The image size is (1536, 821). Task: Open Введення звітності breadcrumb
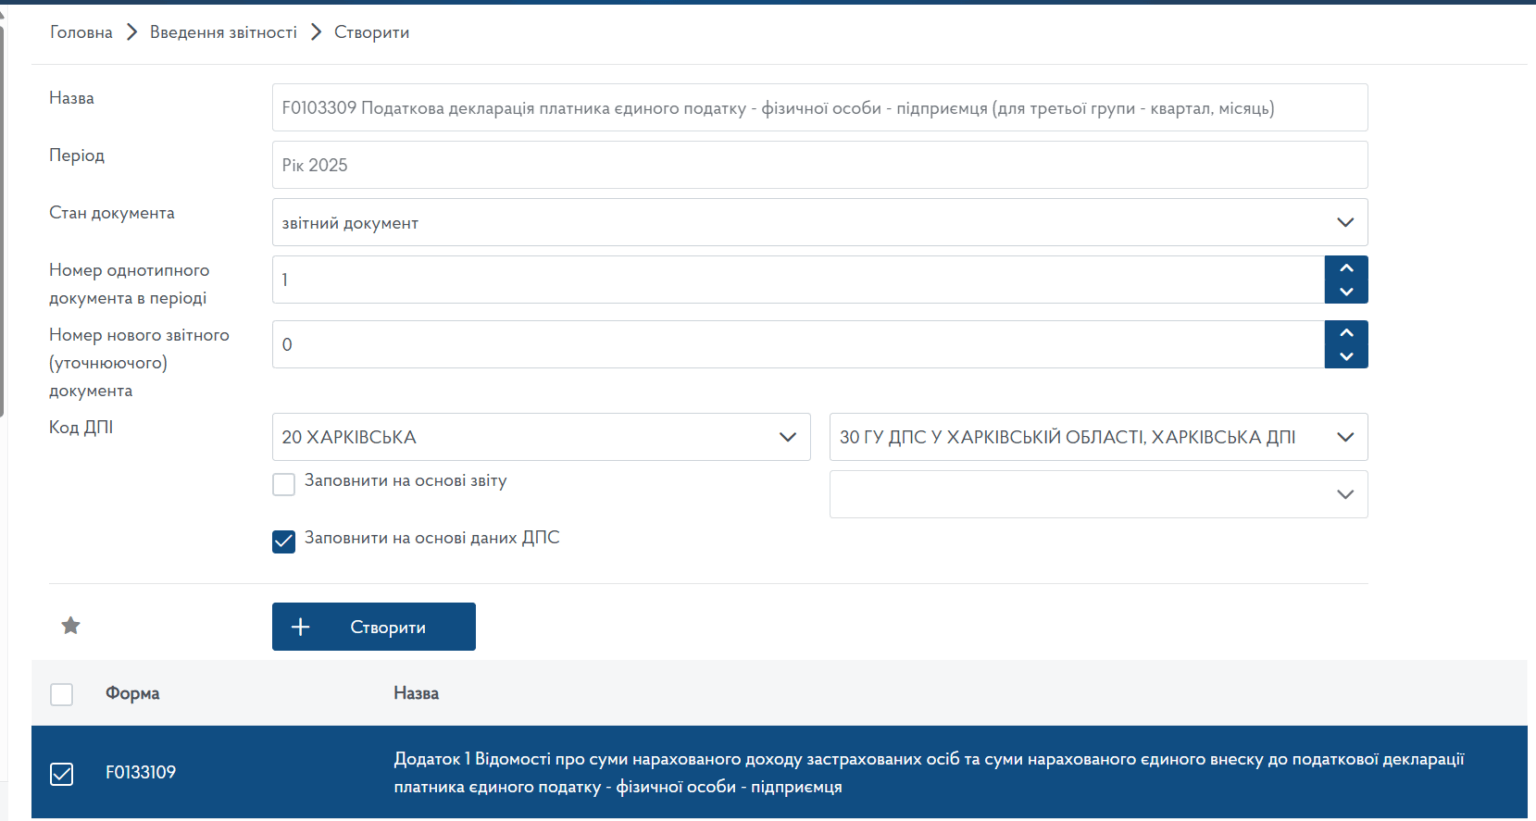point(223,32)
